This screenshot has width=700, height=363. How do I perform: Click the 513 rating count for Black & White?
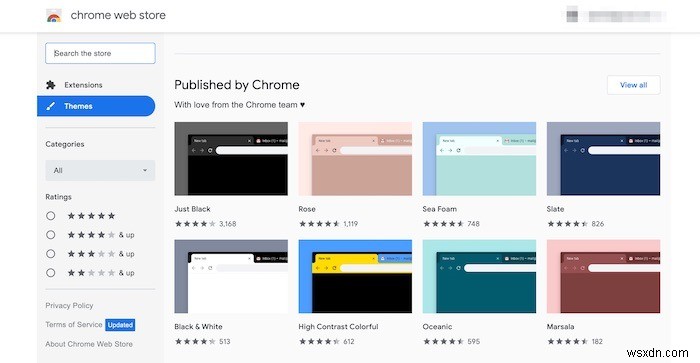point(225,342)
